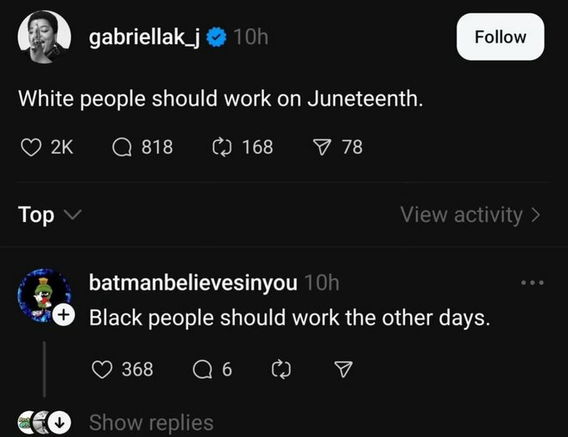This screenshot has height=437, width=568.
Task: Open three-dot menu on batmanbelievesinyou's reply
Action: (532, 283)
